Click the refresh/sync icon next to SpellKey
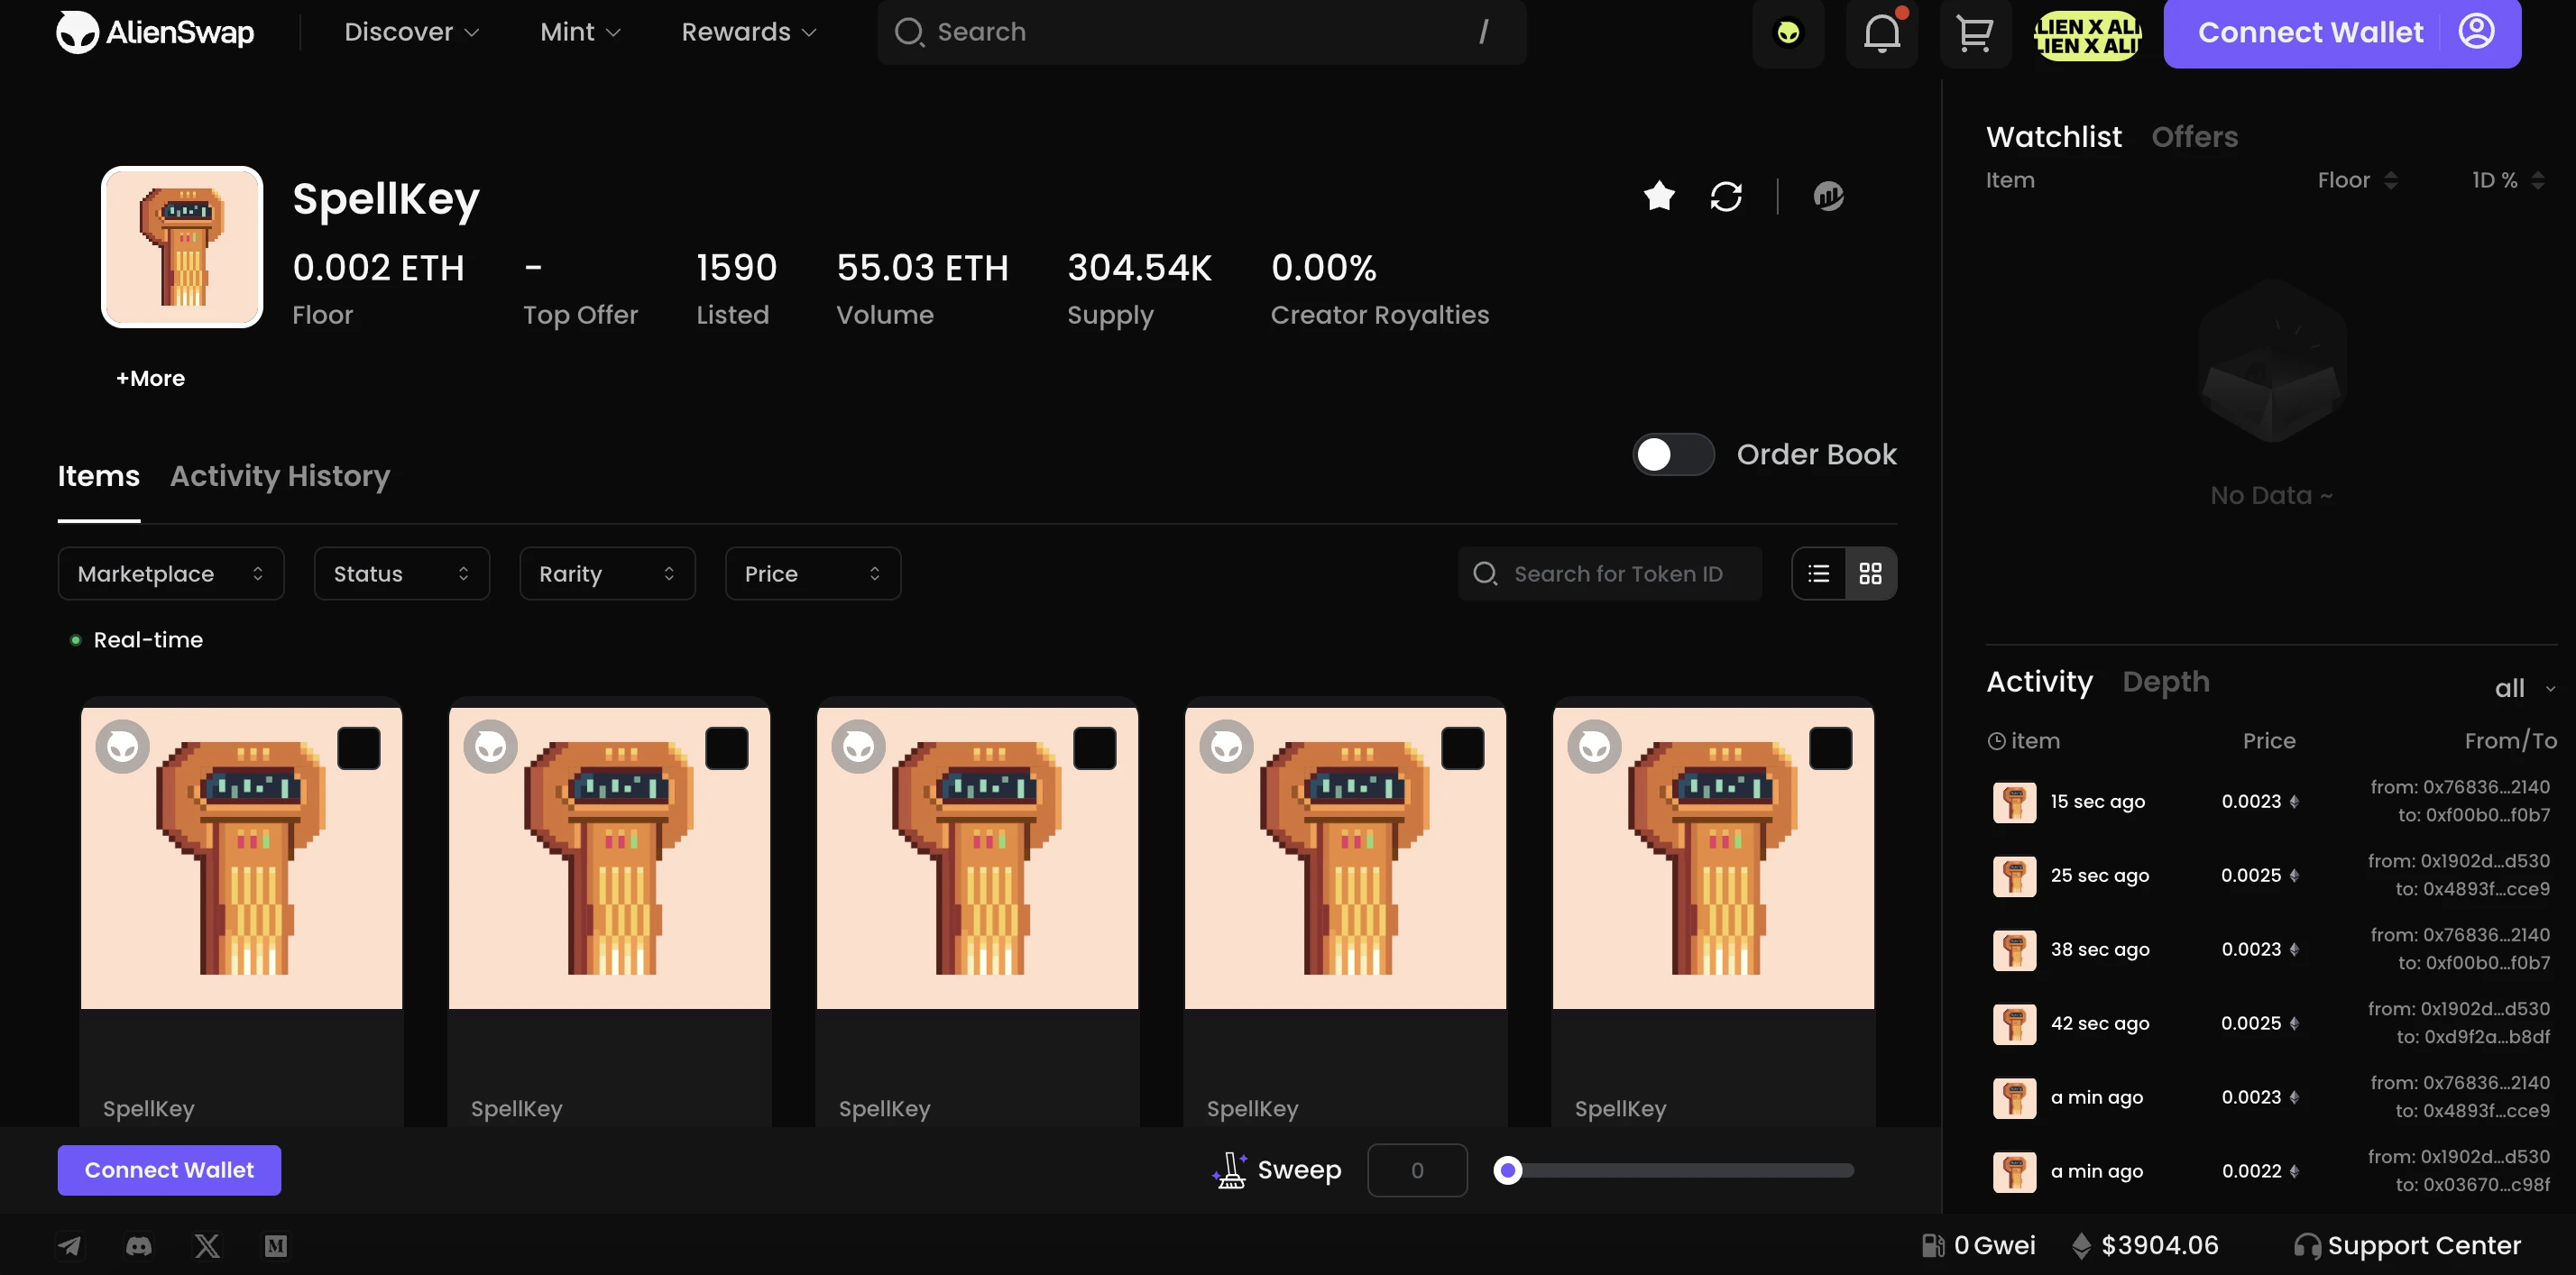2576x1275 pixels. pos(1728,196)
